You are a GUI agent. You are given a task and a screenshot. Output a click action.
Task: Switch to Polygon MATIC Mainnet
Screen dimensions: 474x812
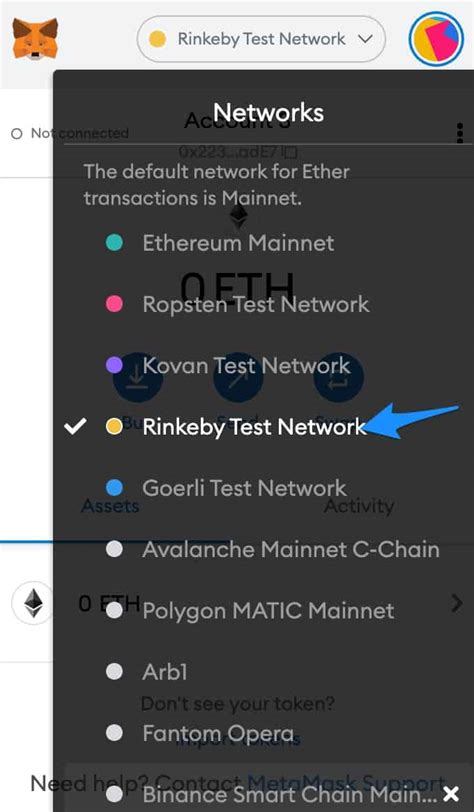coord(268,611)
